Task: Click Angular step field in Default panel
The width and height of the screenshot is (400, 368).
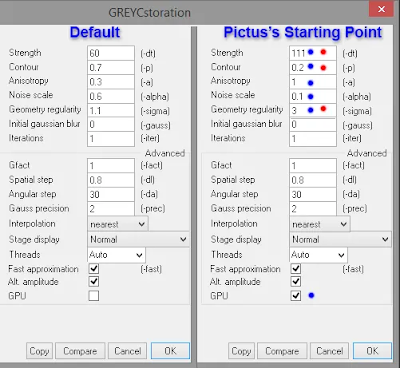Action: (111, 194)
